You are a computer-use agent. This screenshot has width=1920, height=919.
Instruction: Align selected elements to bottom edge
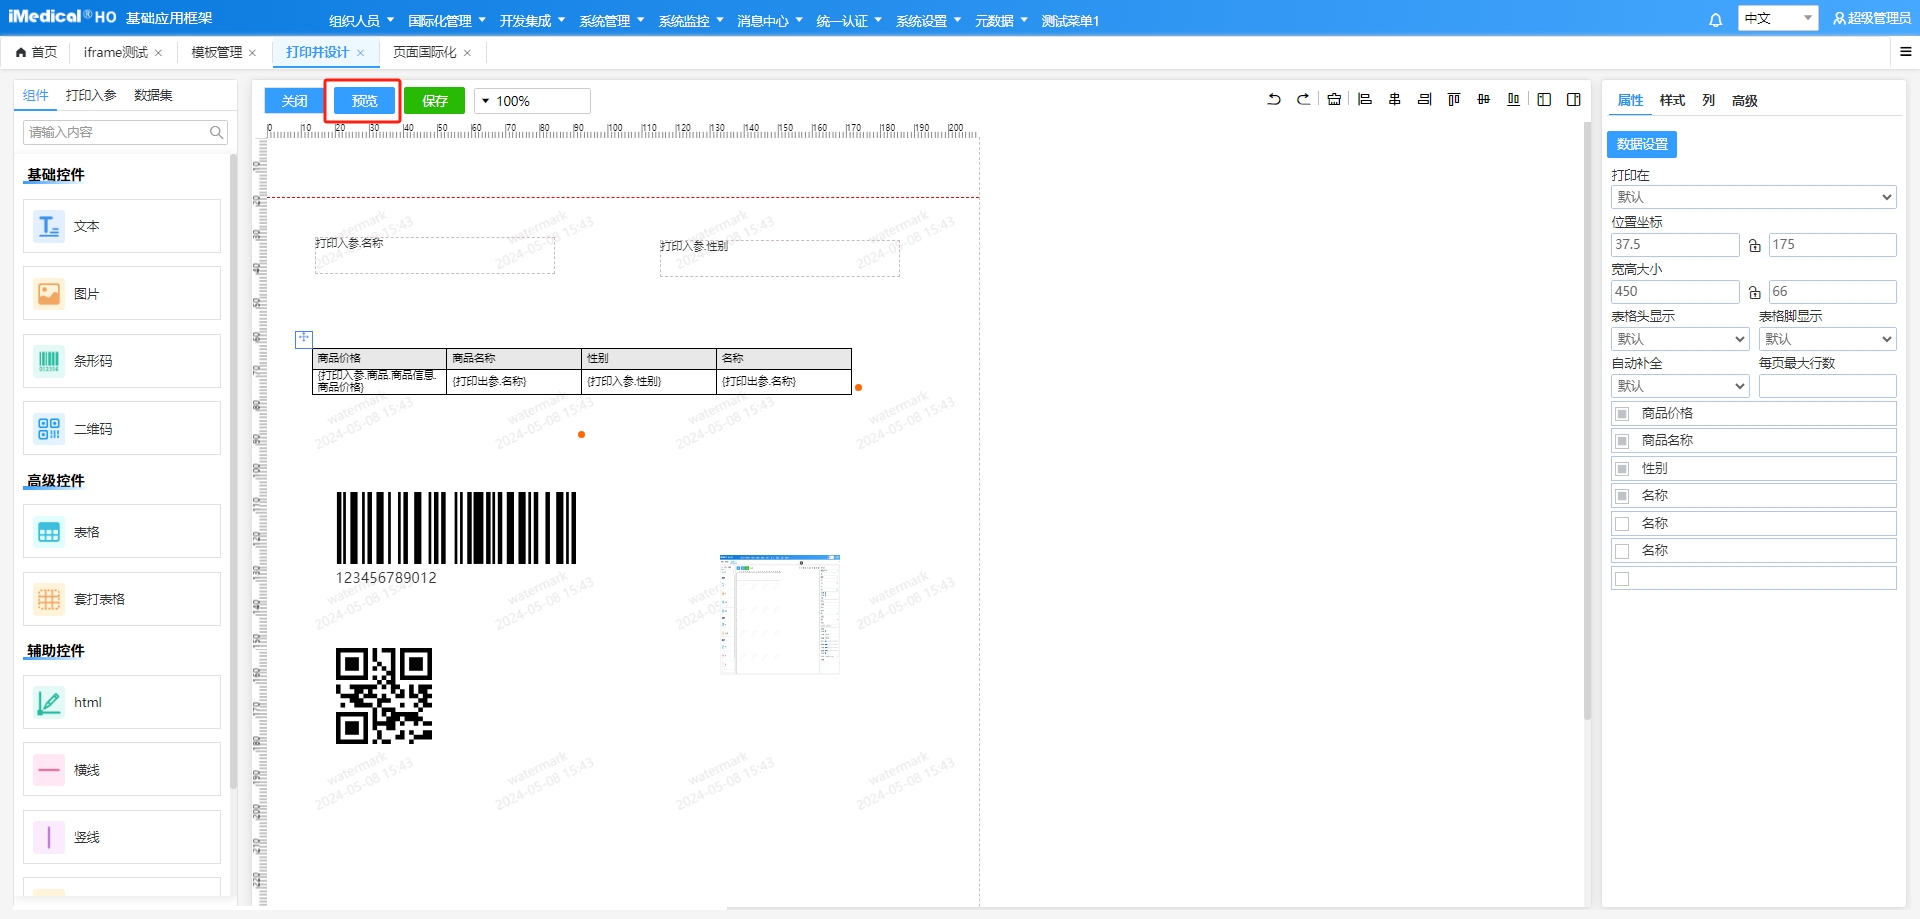pos(1513,100)
